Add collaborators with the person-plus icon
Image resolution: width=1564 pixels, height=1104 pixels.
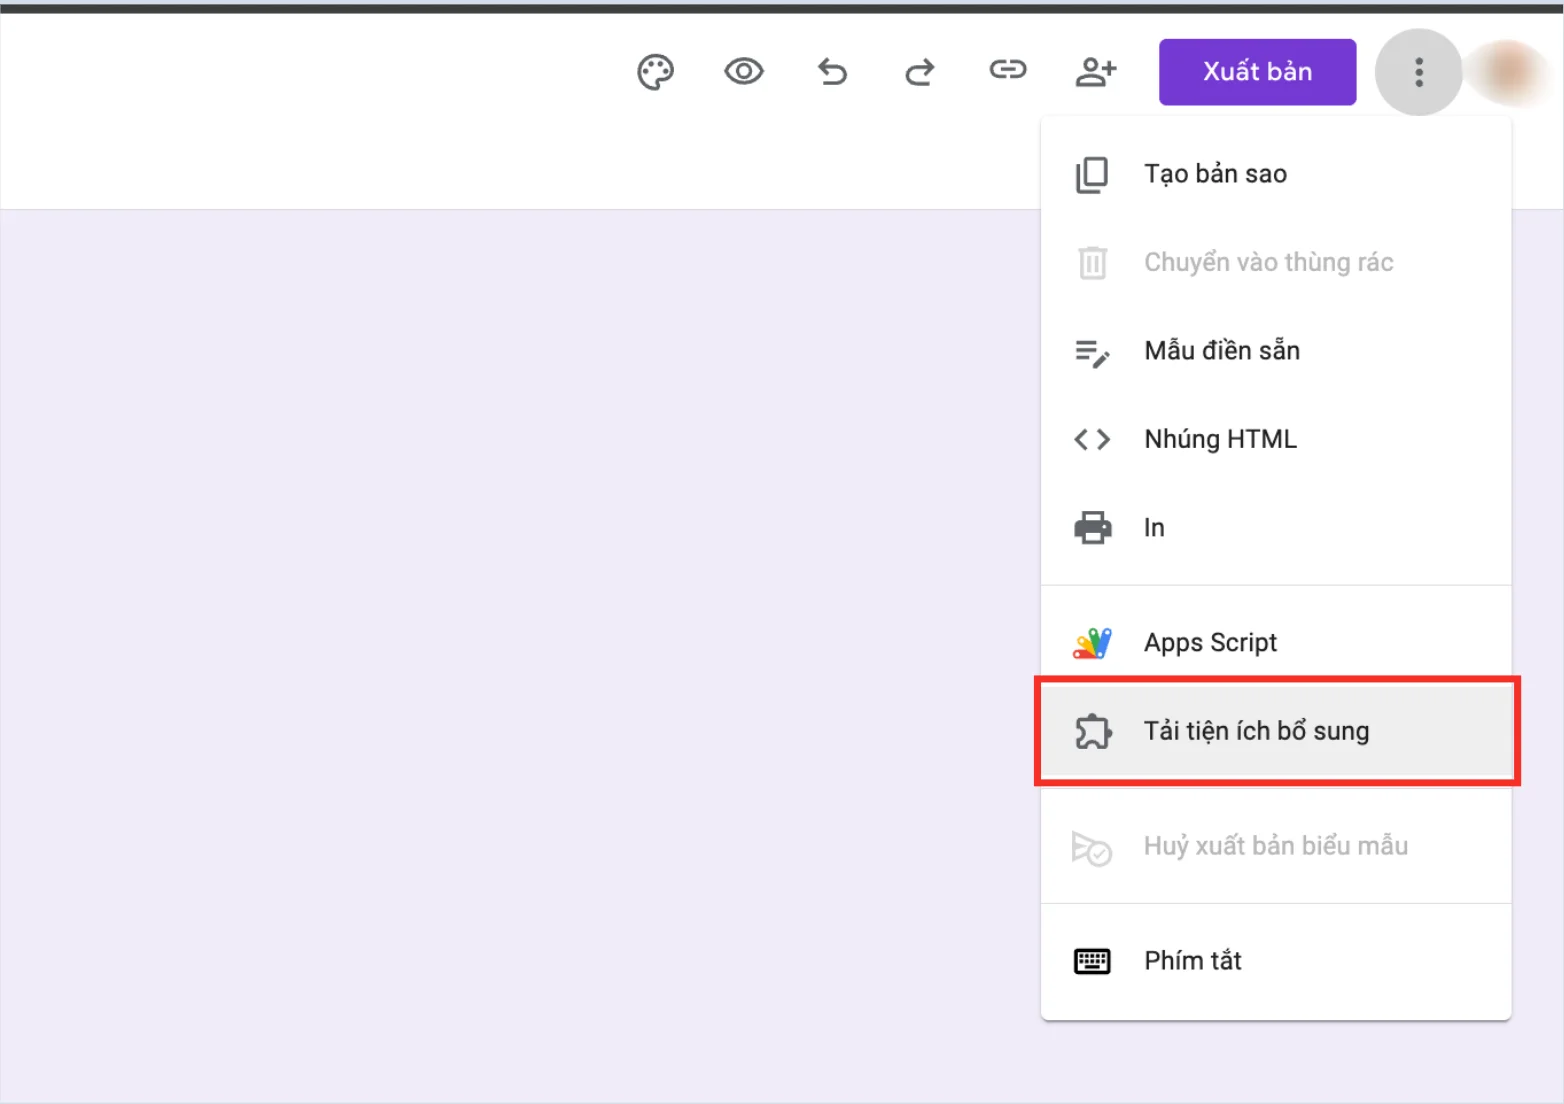coord(1096,72)
